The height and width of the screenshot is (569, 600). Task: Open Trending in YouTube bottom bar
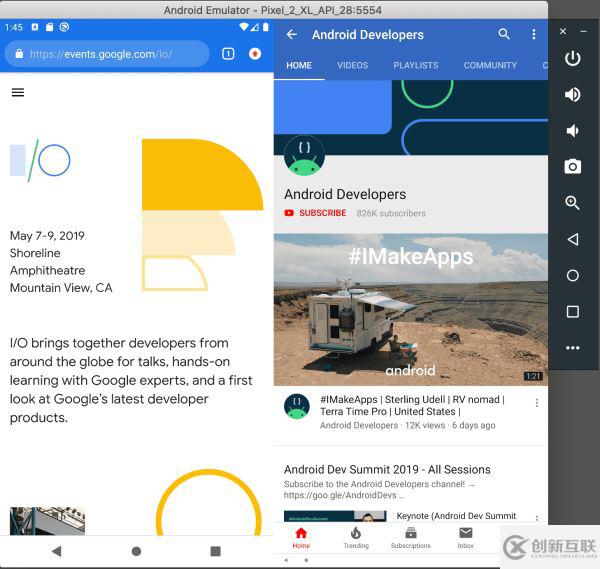356,538
